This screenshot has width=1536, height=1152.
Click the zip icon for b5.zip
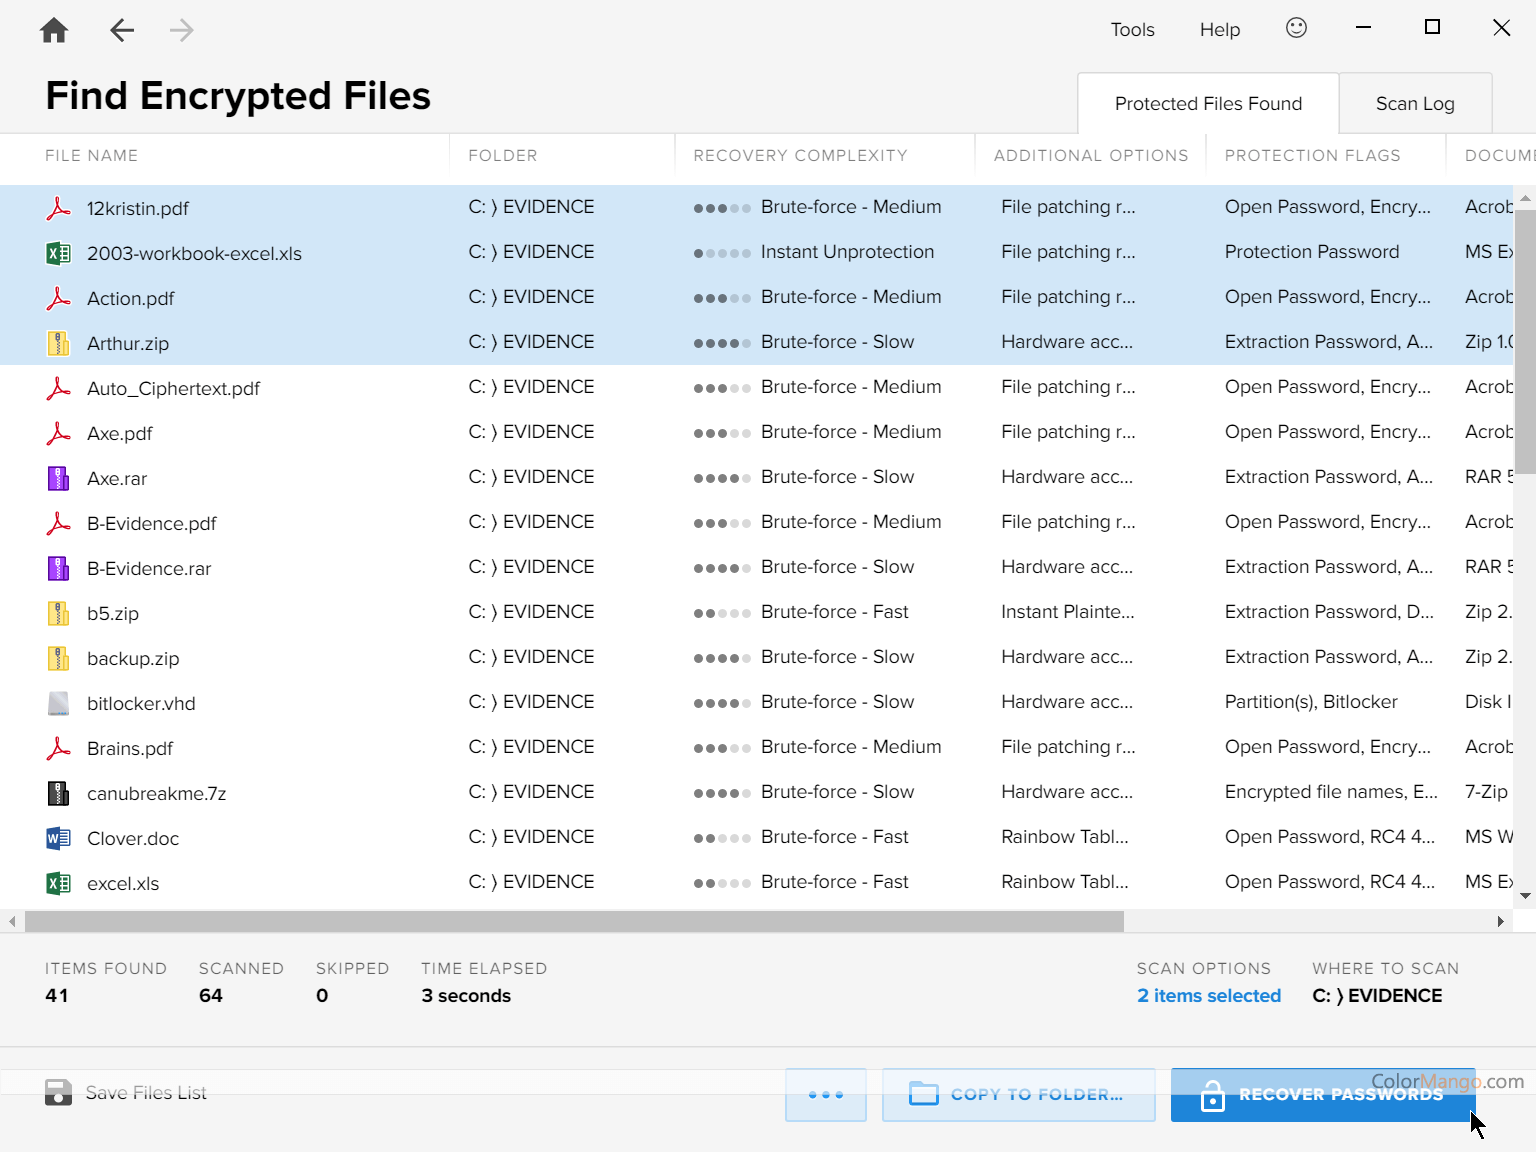tap(59, 613)
